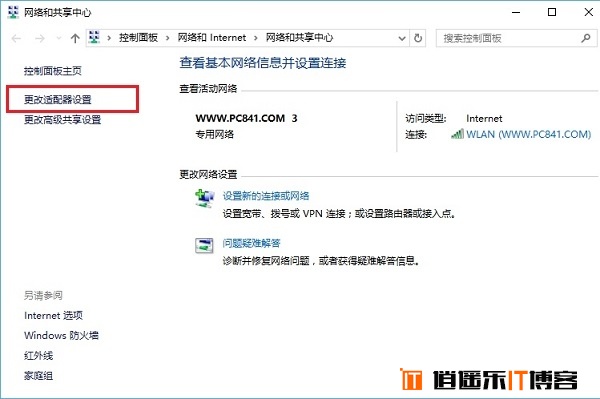600x399 pixels.
Task: Open 红外线 link
Action: coord(38,356)
